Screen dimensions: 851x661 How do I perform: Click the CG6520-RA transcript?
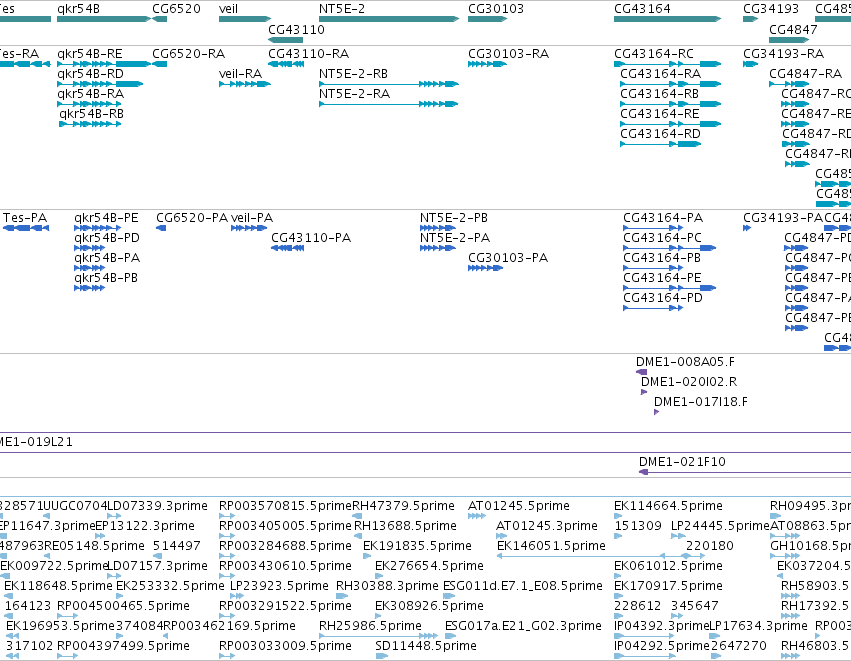[160, 64]
